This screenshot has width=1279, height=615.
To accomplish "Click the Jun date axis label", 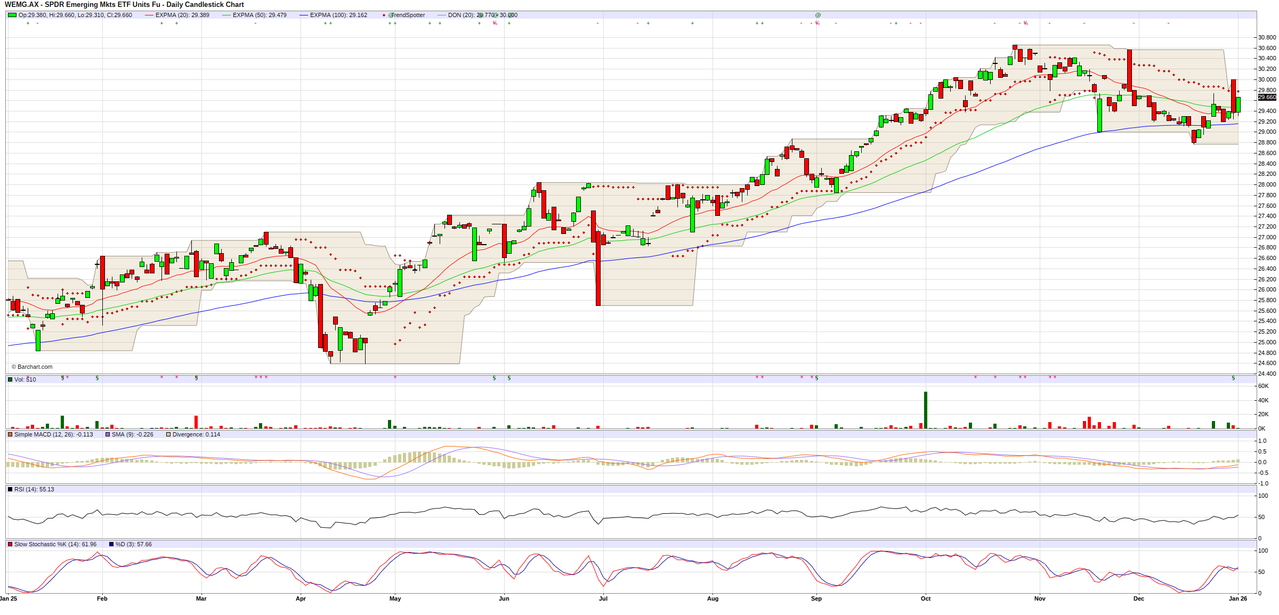I will (x=504, y=597).
